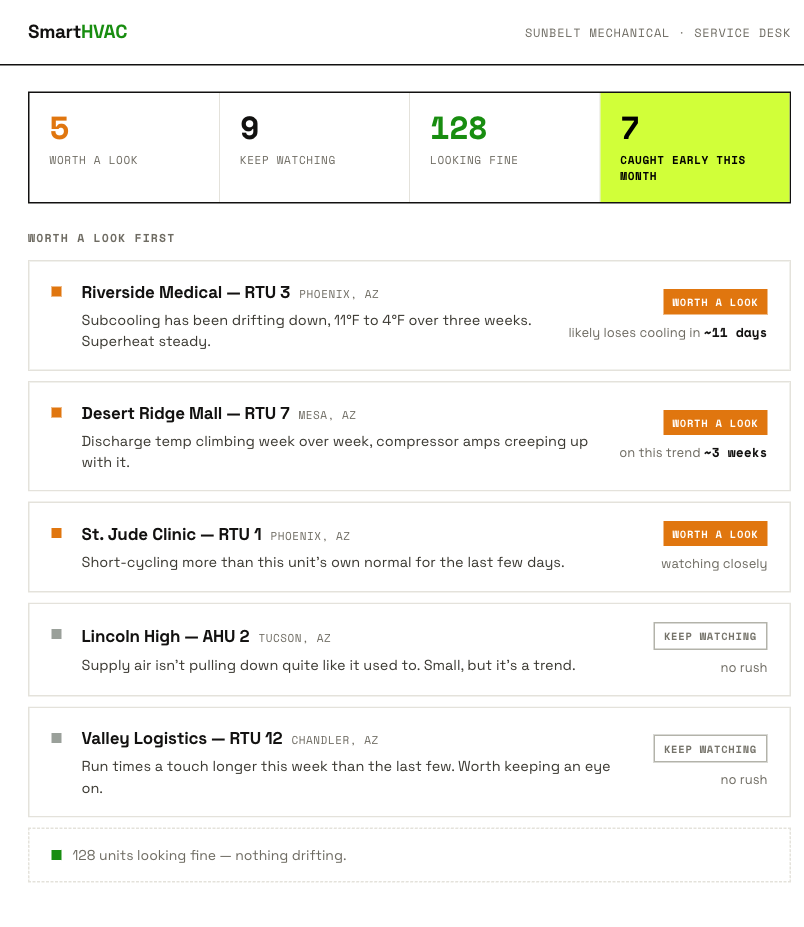This screenshot has height=927, width=804.
Task: Click the orange status square beside Desert Ridge Mall
Action: click(x=57, y=413)
